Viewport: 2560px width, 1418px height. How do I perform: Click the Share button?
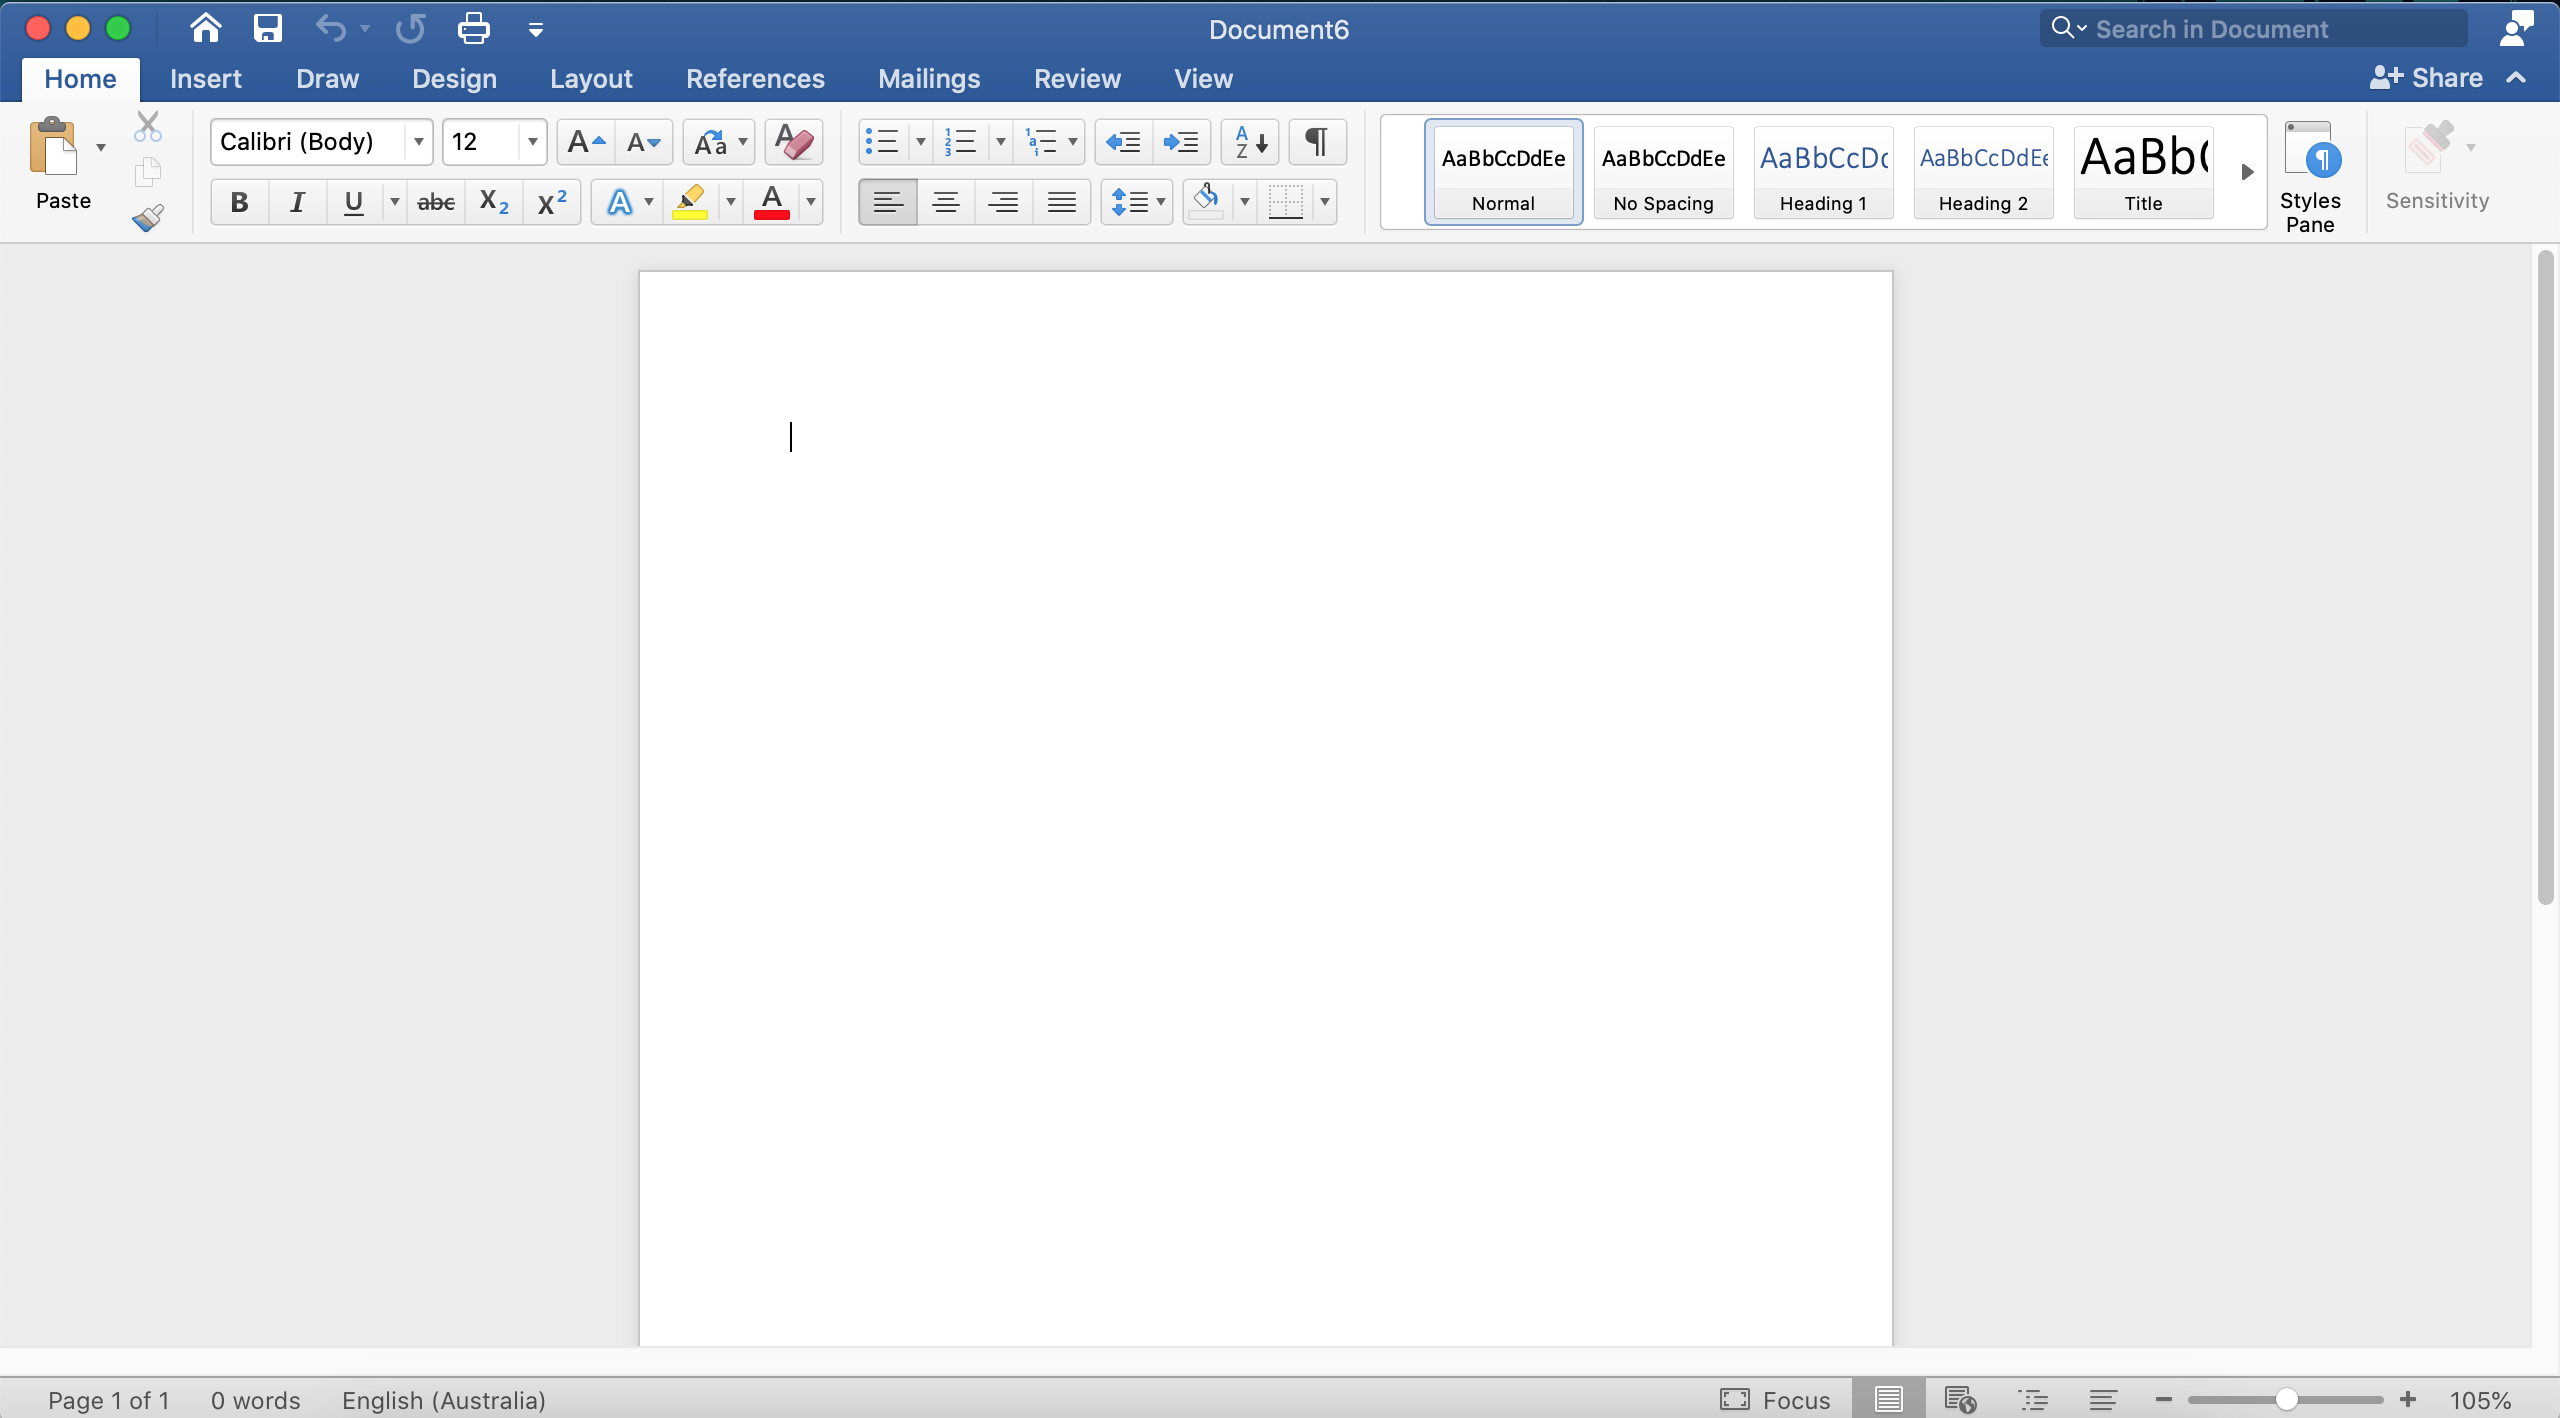(2427, 78)
